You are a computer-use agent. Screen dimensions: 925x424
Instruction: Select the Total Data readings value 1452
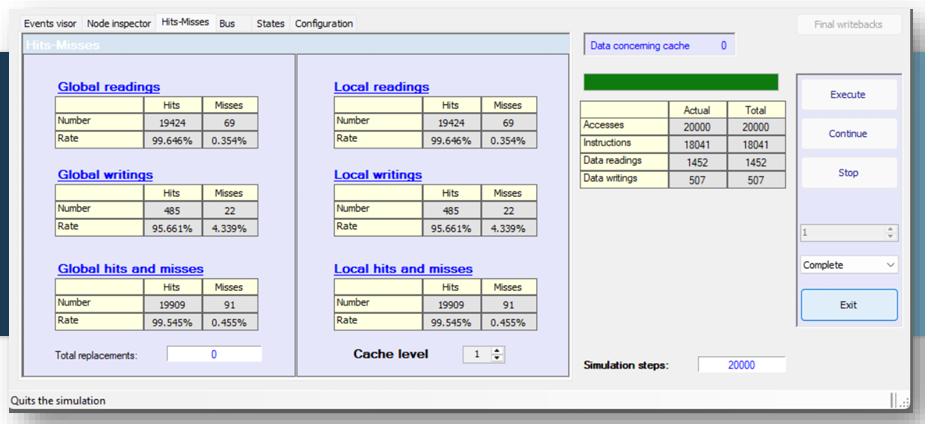click(x=756, y=163)
